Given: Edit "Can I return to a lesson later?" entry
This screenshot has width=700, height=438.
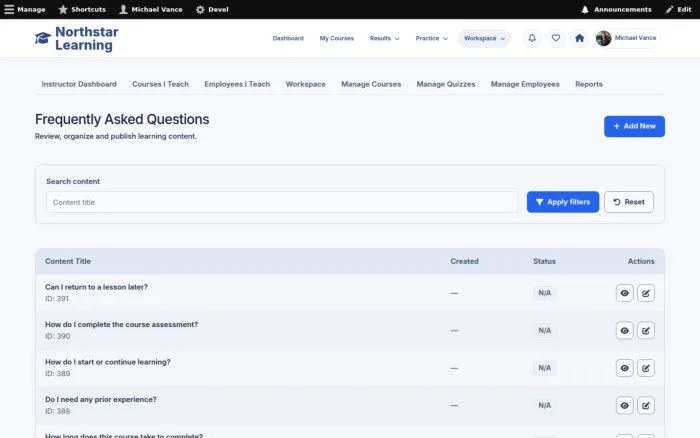Looking at the screenshot, I should pyautogui.click(x=646, y=293).
